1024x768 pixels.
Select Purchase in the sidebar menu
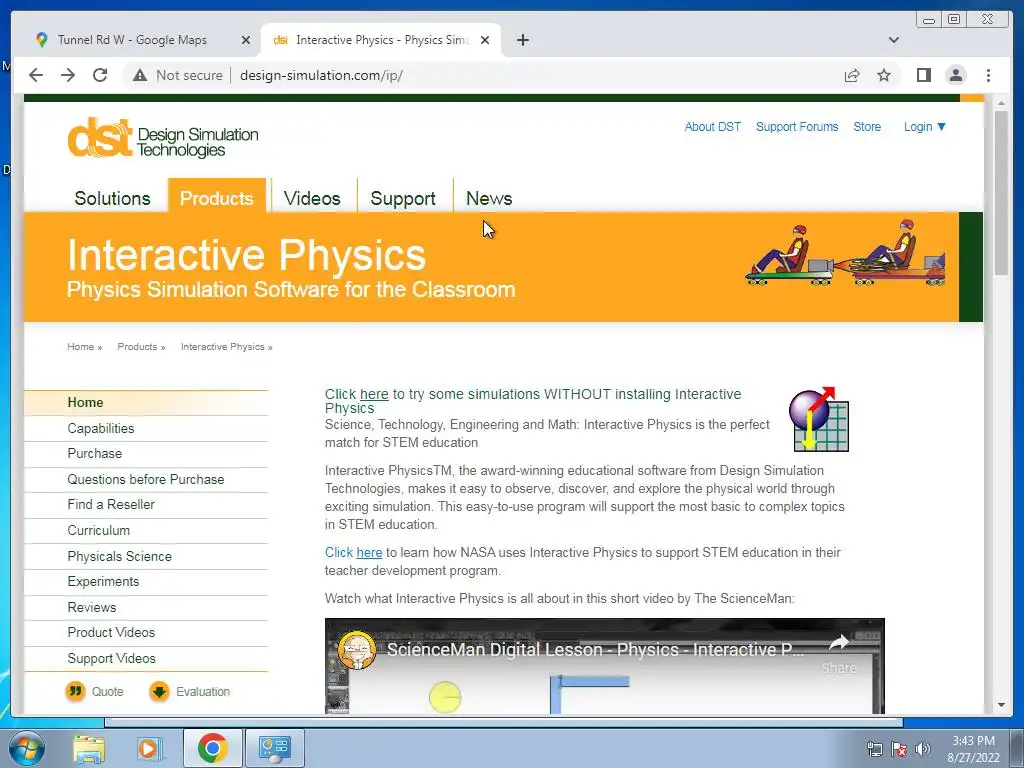pos(146,453)
